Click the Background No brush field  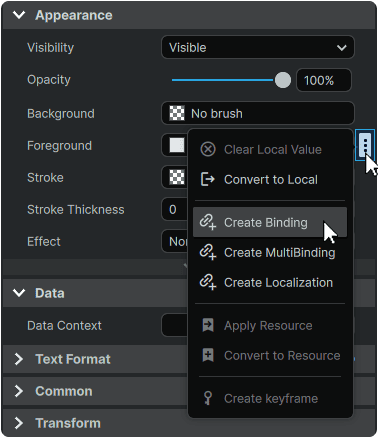258,113
